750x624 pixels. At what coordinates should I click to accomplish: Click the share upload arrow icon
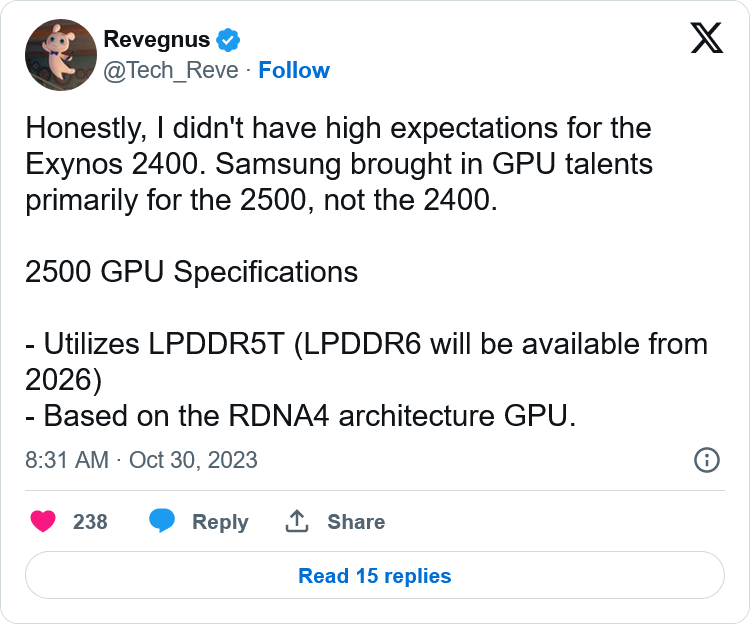click(297, 521)
